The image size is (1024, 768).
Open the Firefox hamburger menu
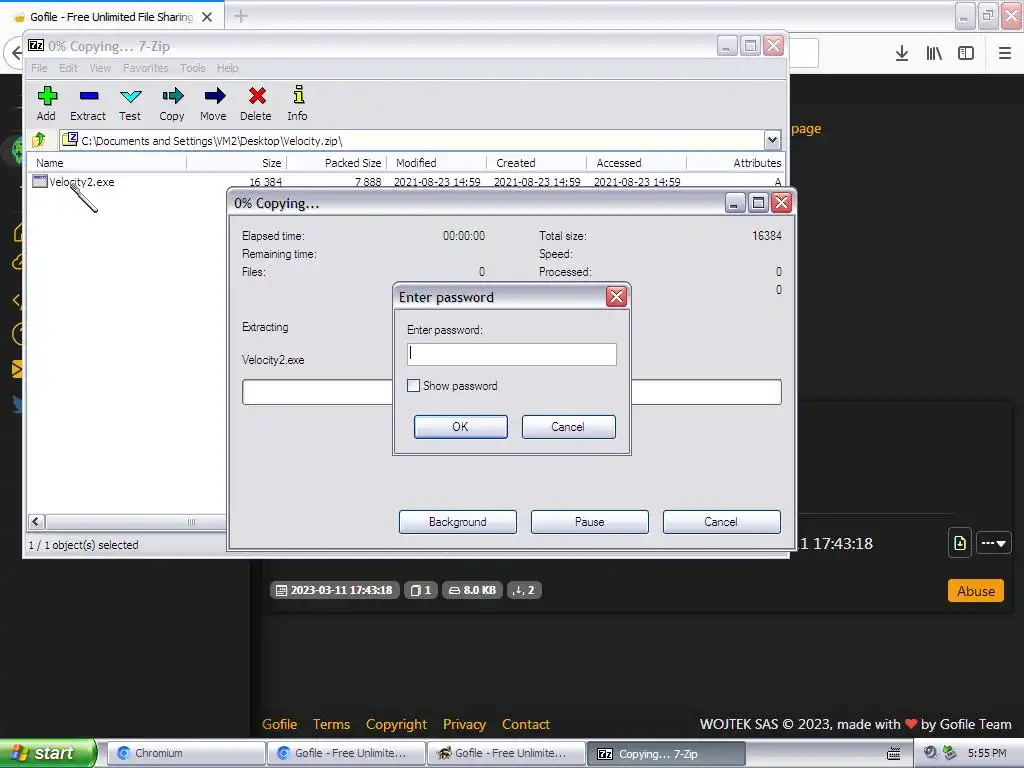(x=1005, y=53)
